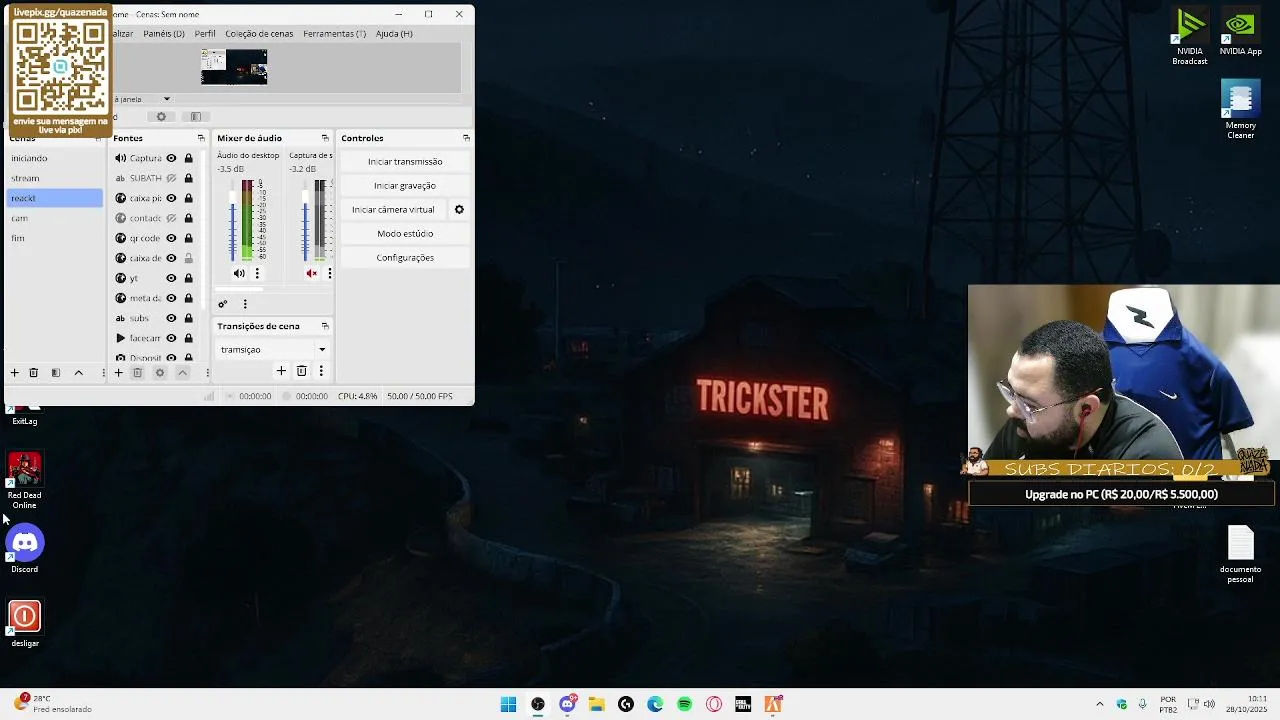Remove selected scene with the trash icon
The height and width of the screenshot is (720, 1280).
point(33,372)
